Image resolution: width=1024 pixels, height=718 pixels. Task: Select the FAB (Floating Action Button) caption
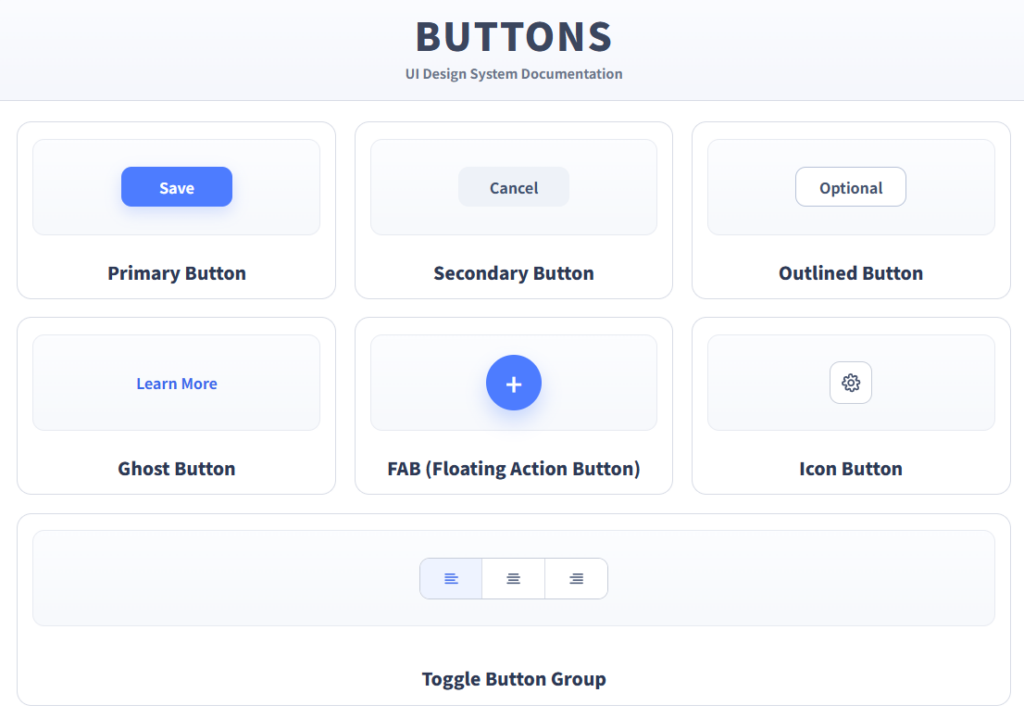tap(513, 468)
